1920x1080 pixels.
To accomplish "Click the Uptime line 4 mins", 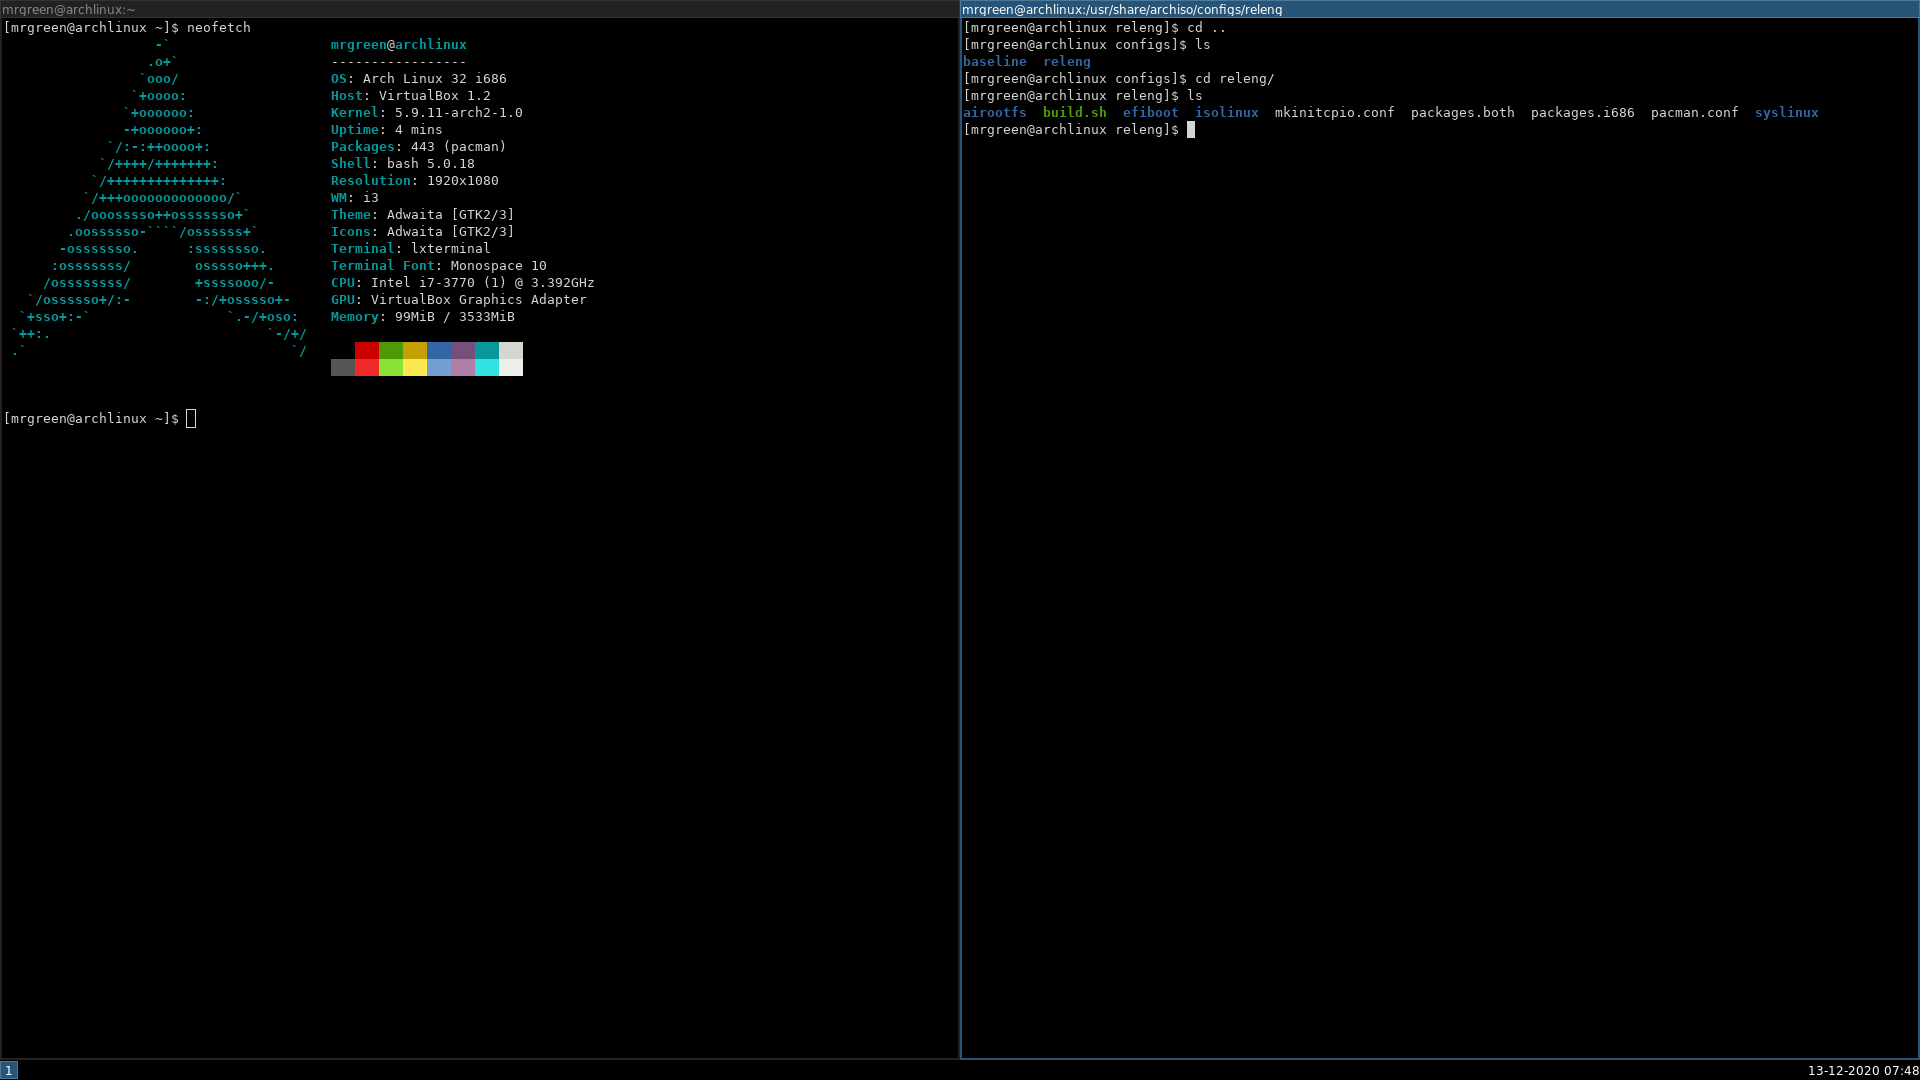I will pos(387,130).
